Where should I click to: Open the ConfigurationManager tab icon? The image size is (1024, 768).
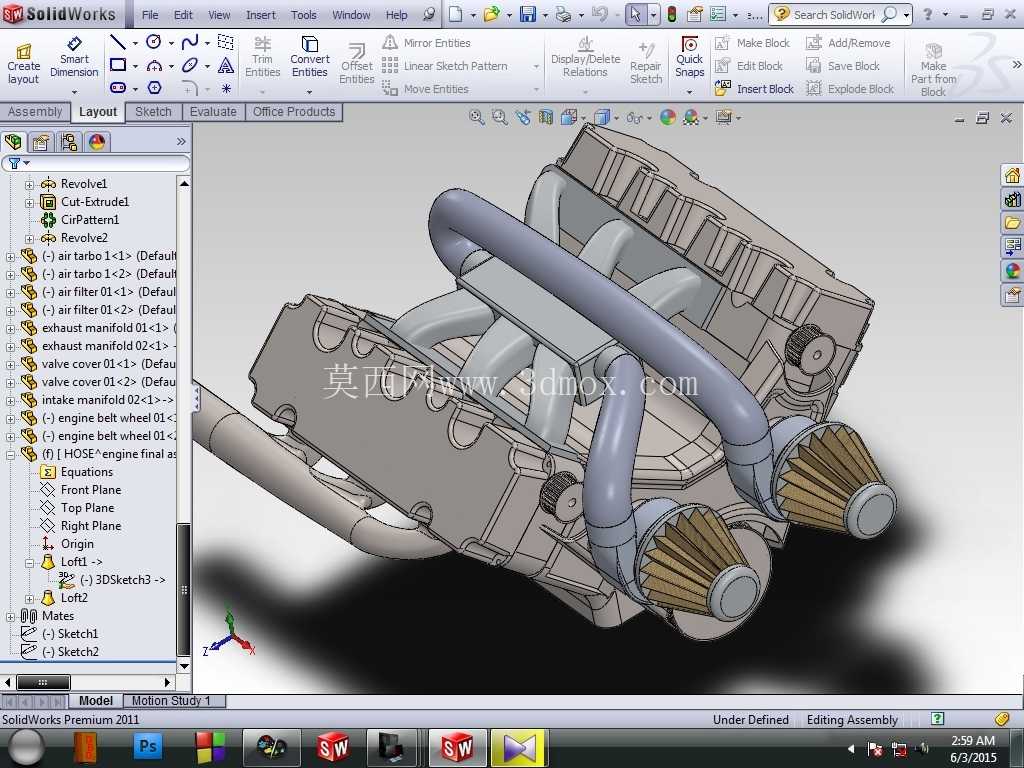pyautogui.click(x=69, y=142)
